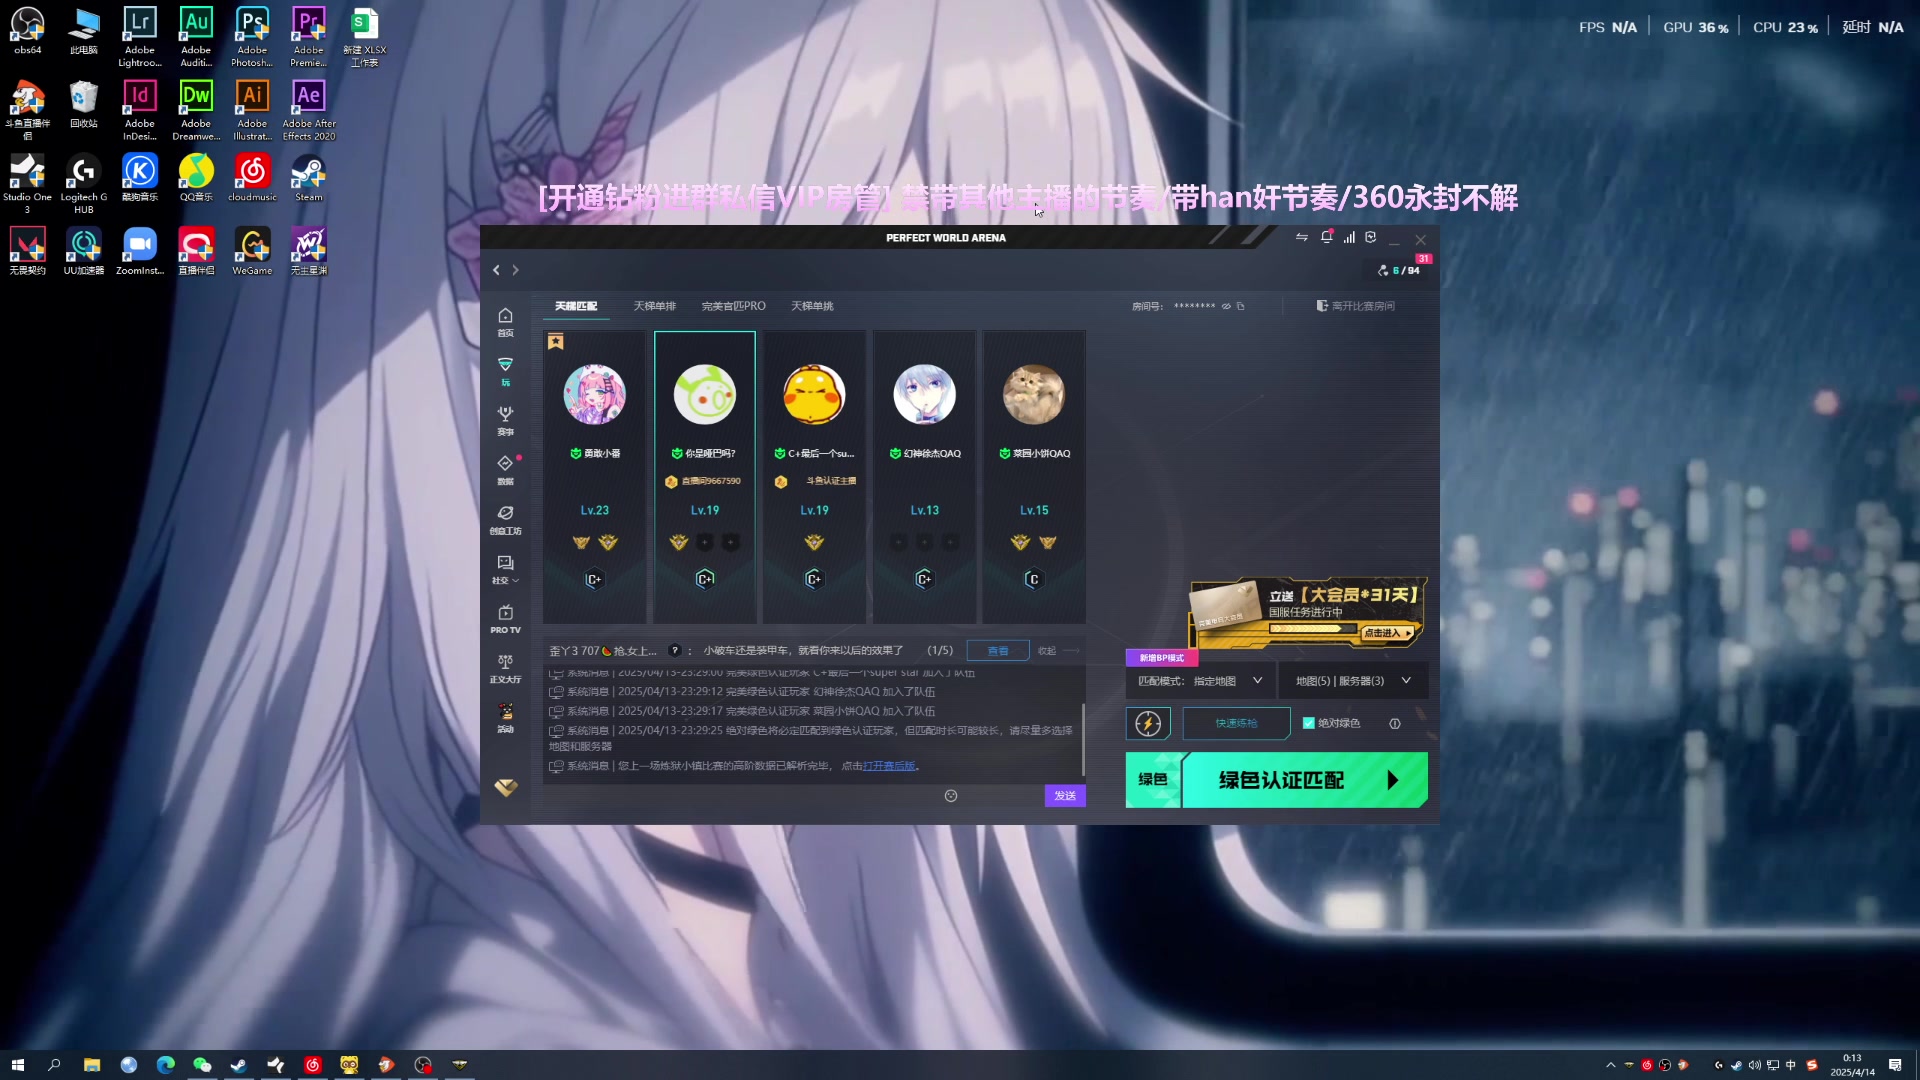The image size is (1920, 1080).
Task: Open the 数据 stats icon in sidebar
Action: (505, 469)
